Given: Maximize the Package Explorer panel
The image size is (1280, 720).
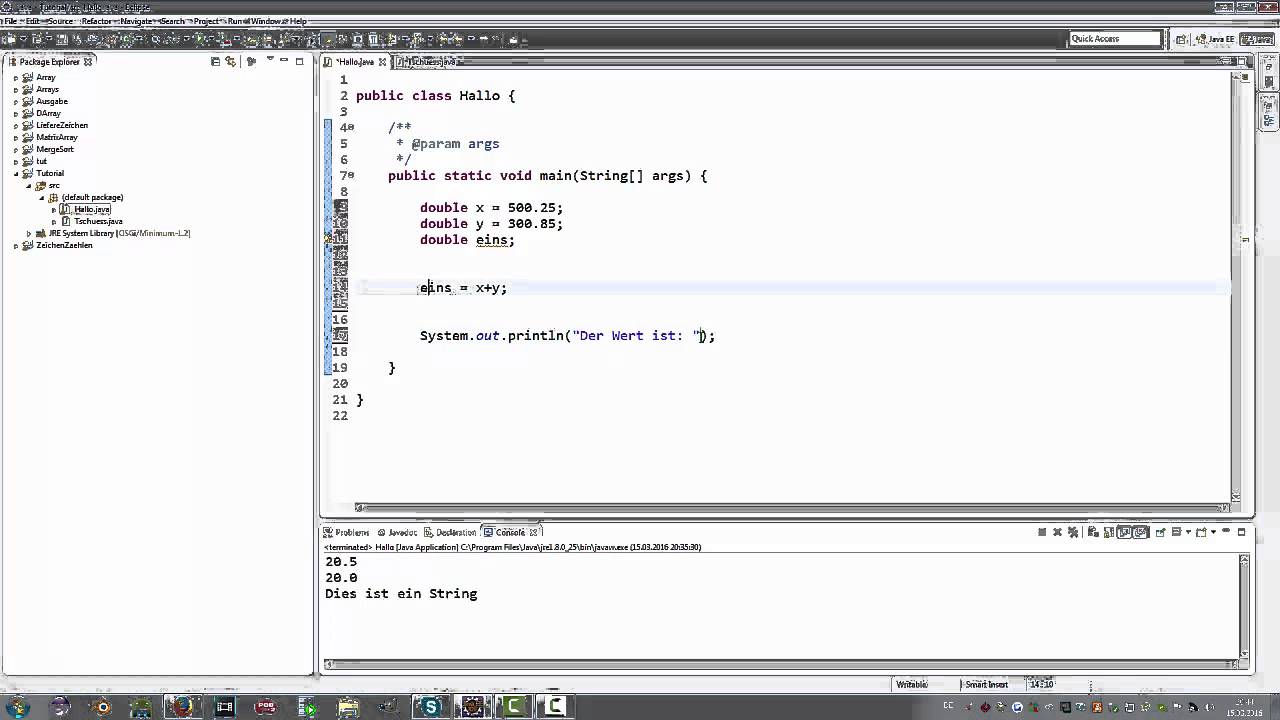Looking at the screenshot, I should (x=299, y=61).
